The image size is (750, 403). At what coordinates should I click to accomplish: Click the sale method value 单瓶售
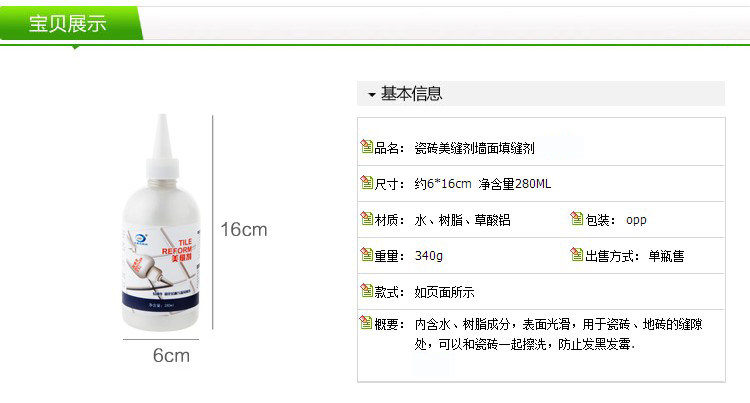[666, 256]
